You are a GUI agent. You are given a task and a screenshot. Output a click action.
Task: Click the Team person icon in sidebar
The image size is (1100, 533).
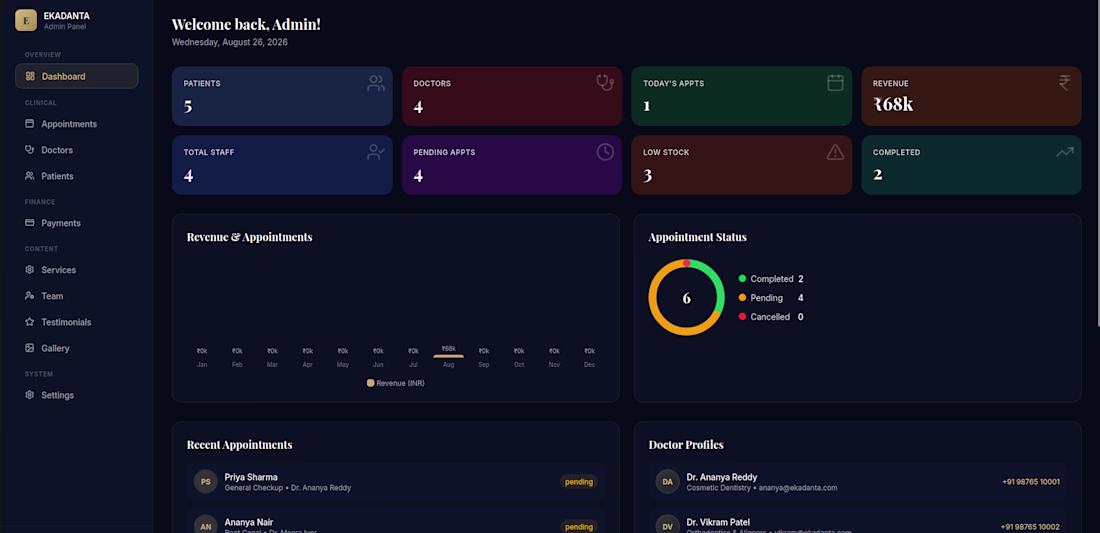click(29, 295)
